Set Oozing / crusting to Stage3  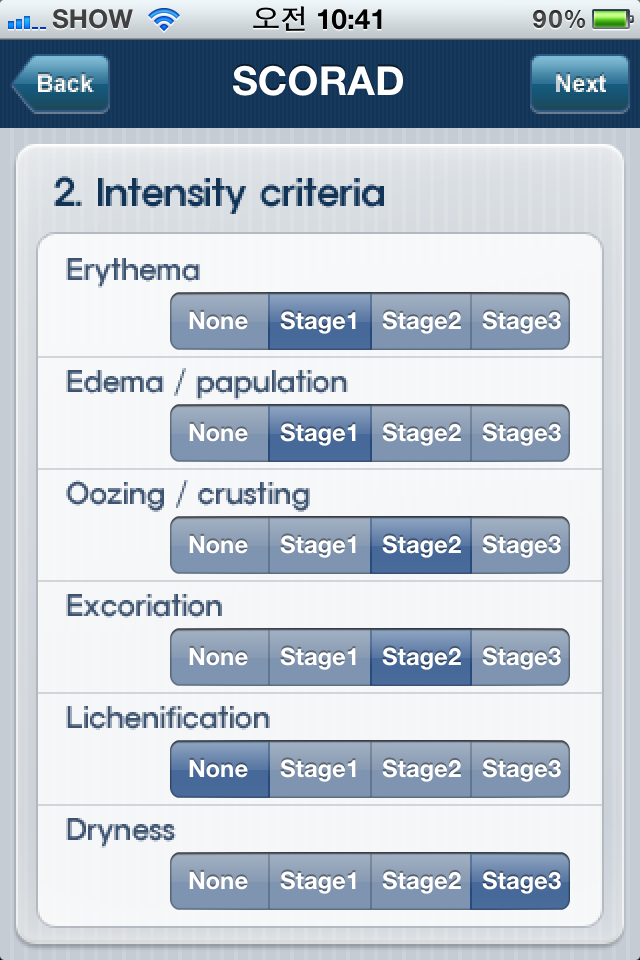[520, 545]
